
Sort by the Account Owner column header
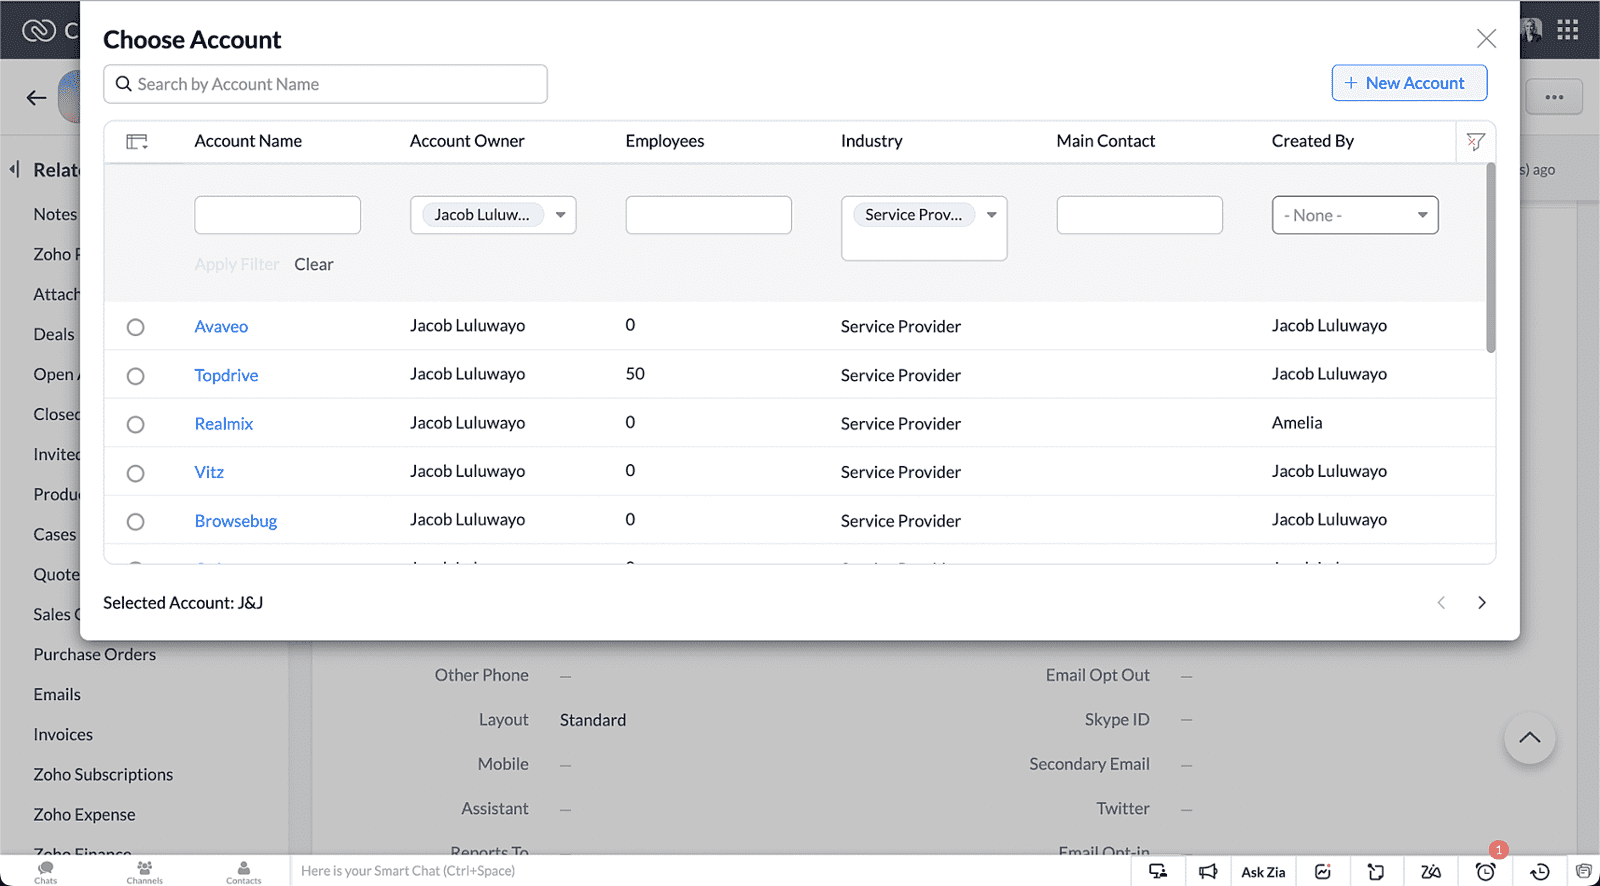pos(467,141)
